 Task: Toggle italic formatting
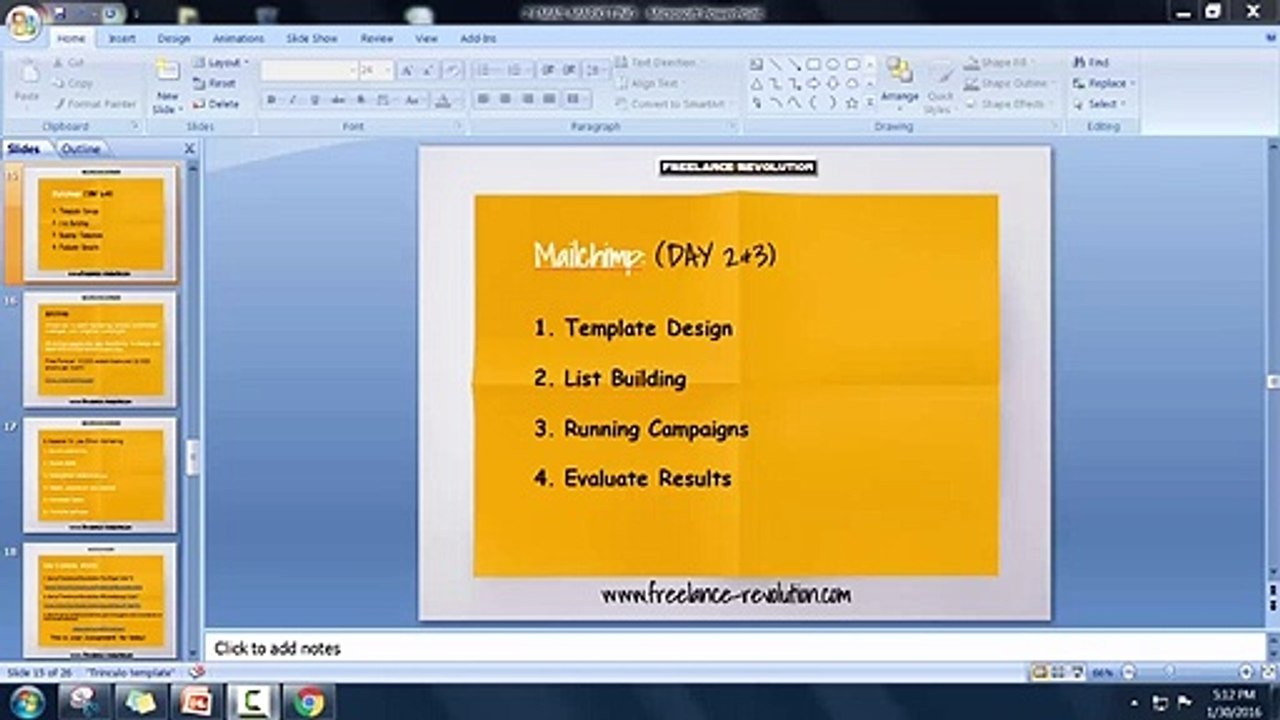click(293, 100)
